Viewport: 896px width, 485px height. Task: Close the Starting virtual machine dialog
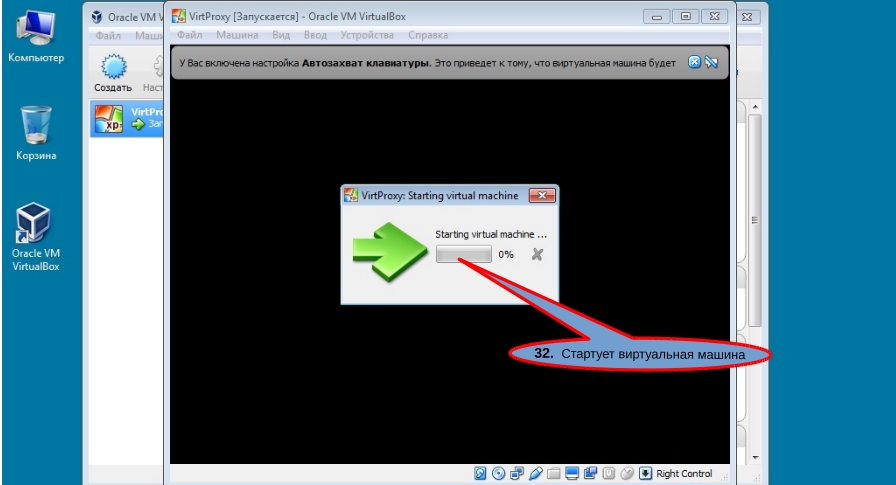(x=542, y=195)
